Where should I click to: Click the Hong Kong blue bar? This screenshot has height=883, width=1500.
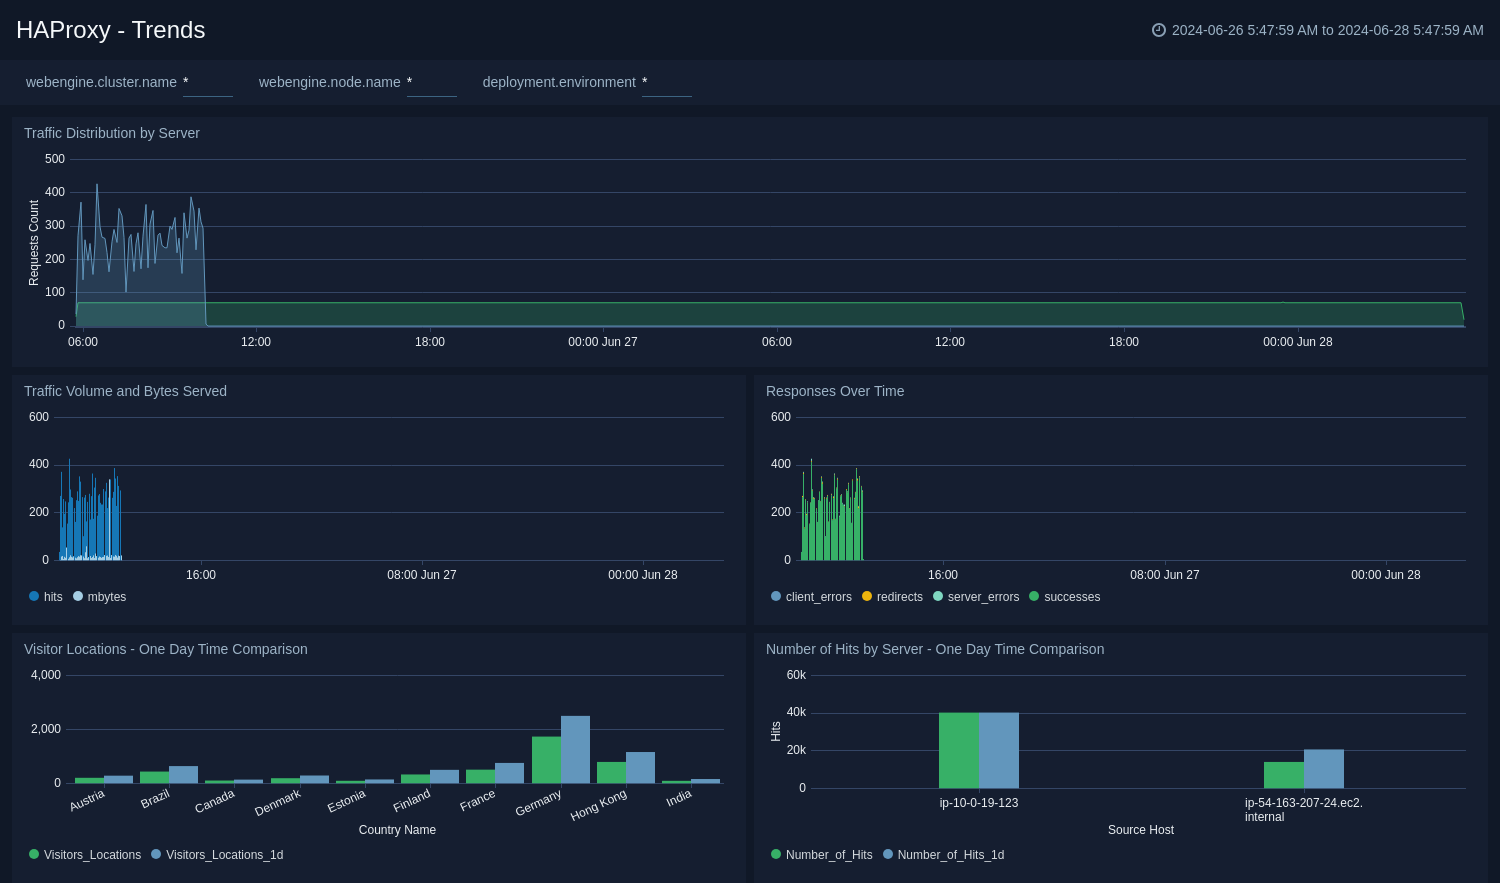[640, 768]
